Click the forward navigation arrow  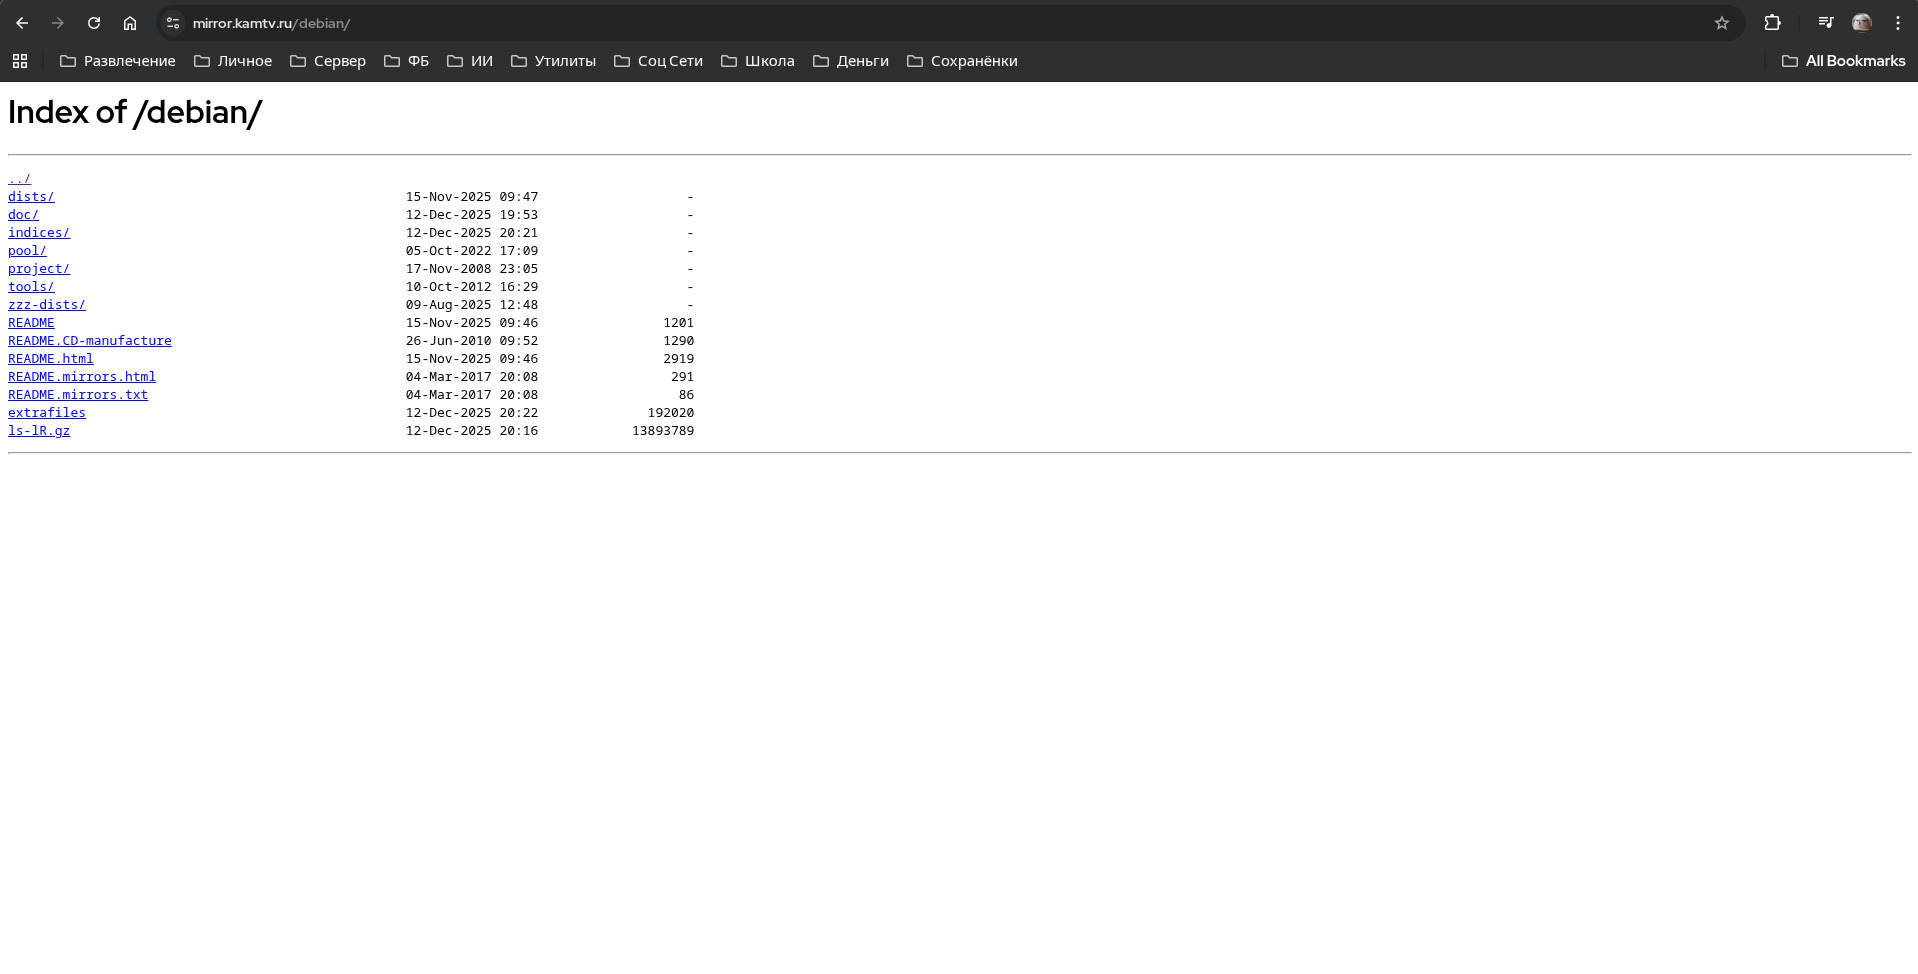coord(58,23)
